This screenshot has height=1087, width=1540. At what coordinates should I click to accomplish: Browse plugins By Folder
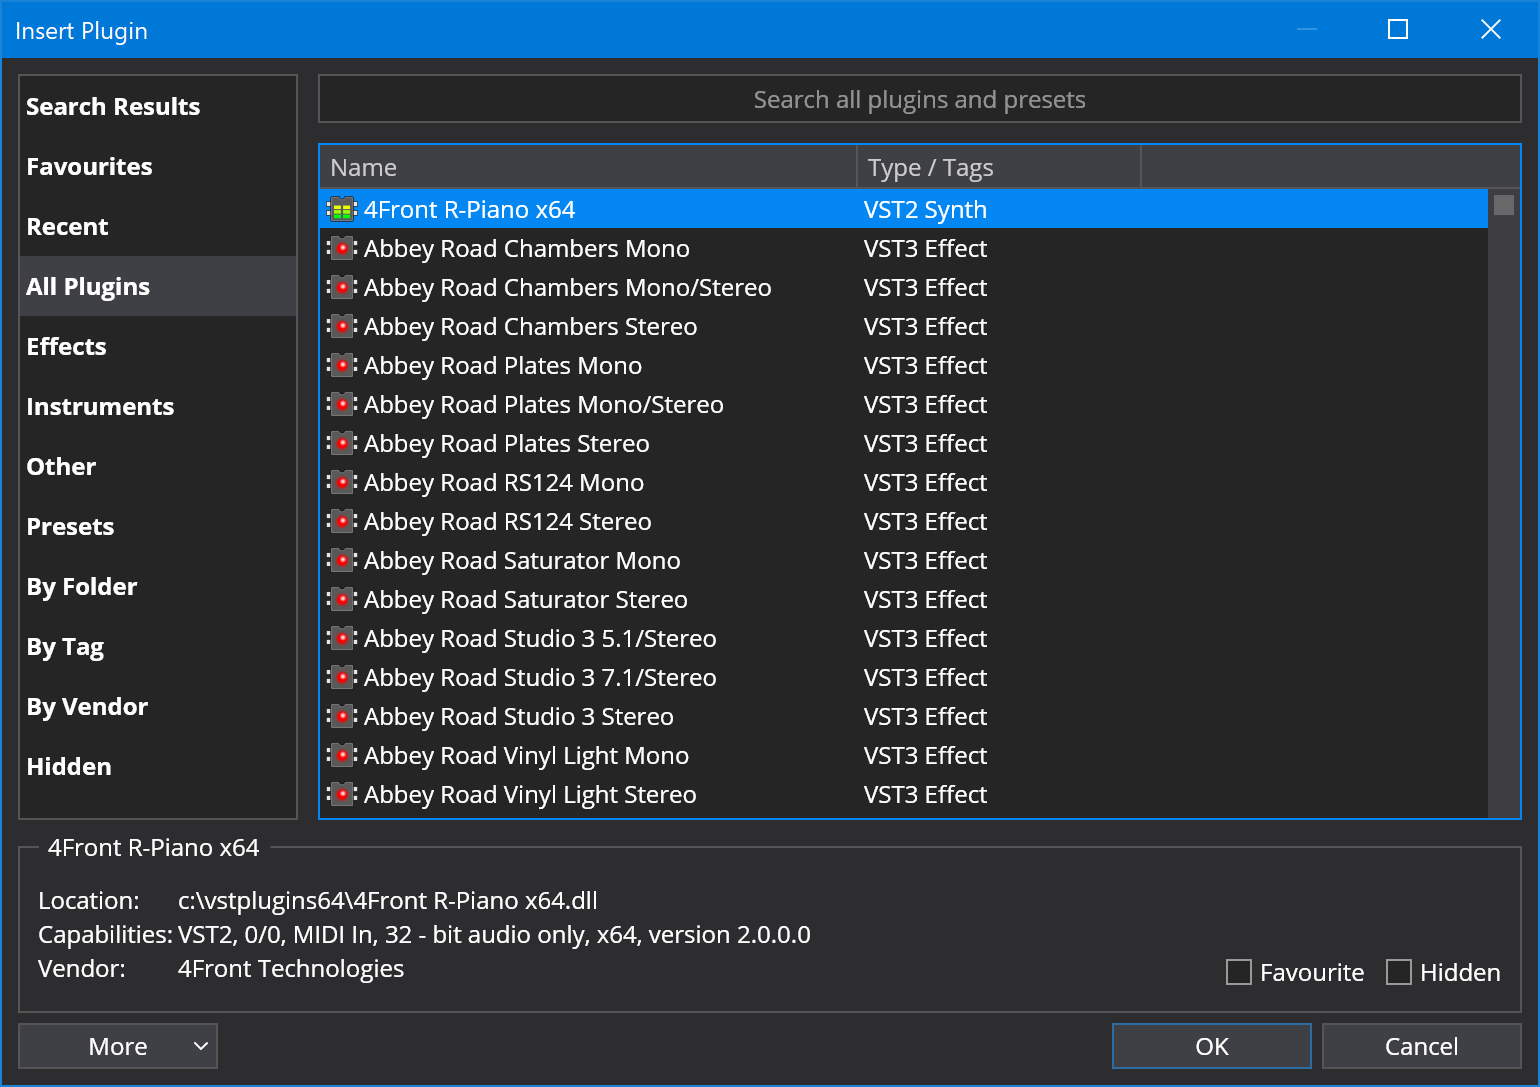(158, 586)
